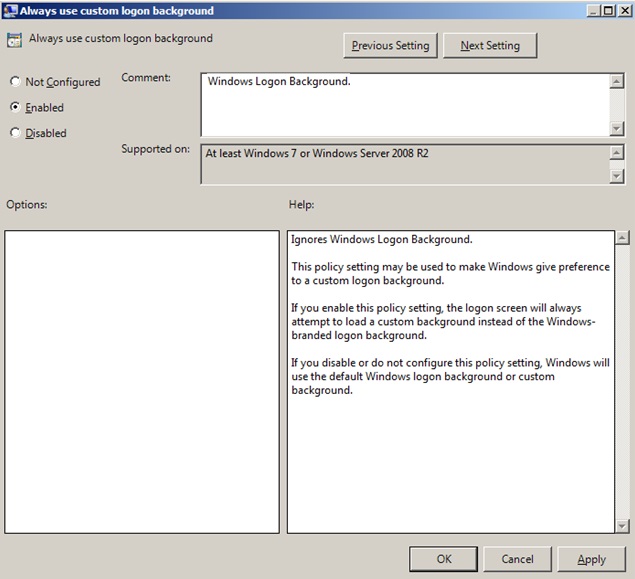
Task: Close the dialog with the X button
Action: pyautogui.click(x=625, y=11)
